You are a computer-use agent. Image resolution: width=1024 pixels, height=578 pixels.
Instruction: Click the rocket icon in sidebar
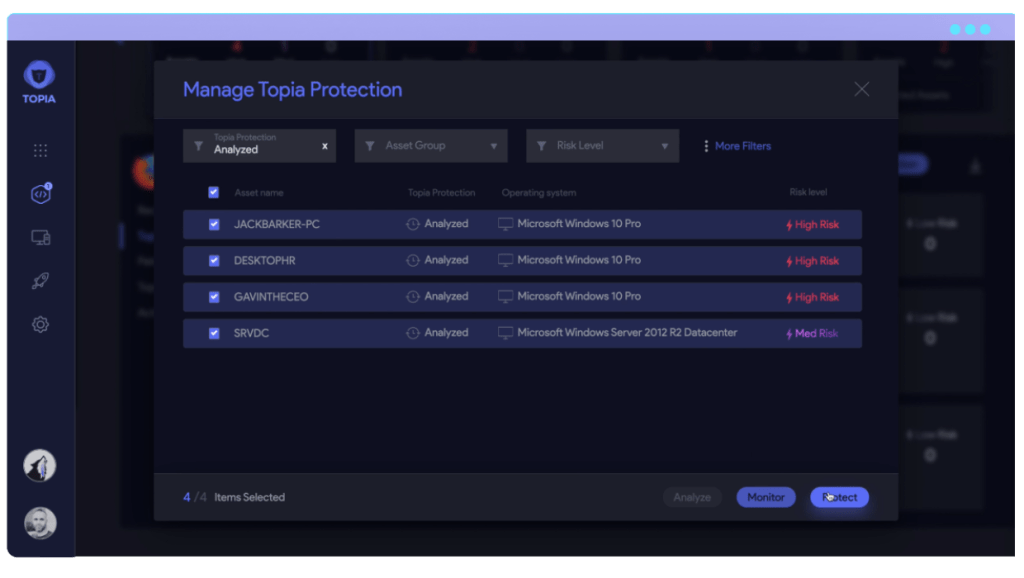40,281
